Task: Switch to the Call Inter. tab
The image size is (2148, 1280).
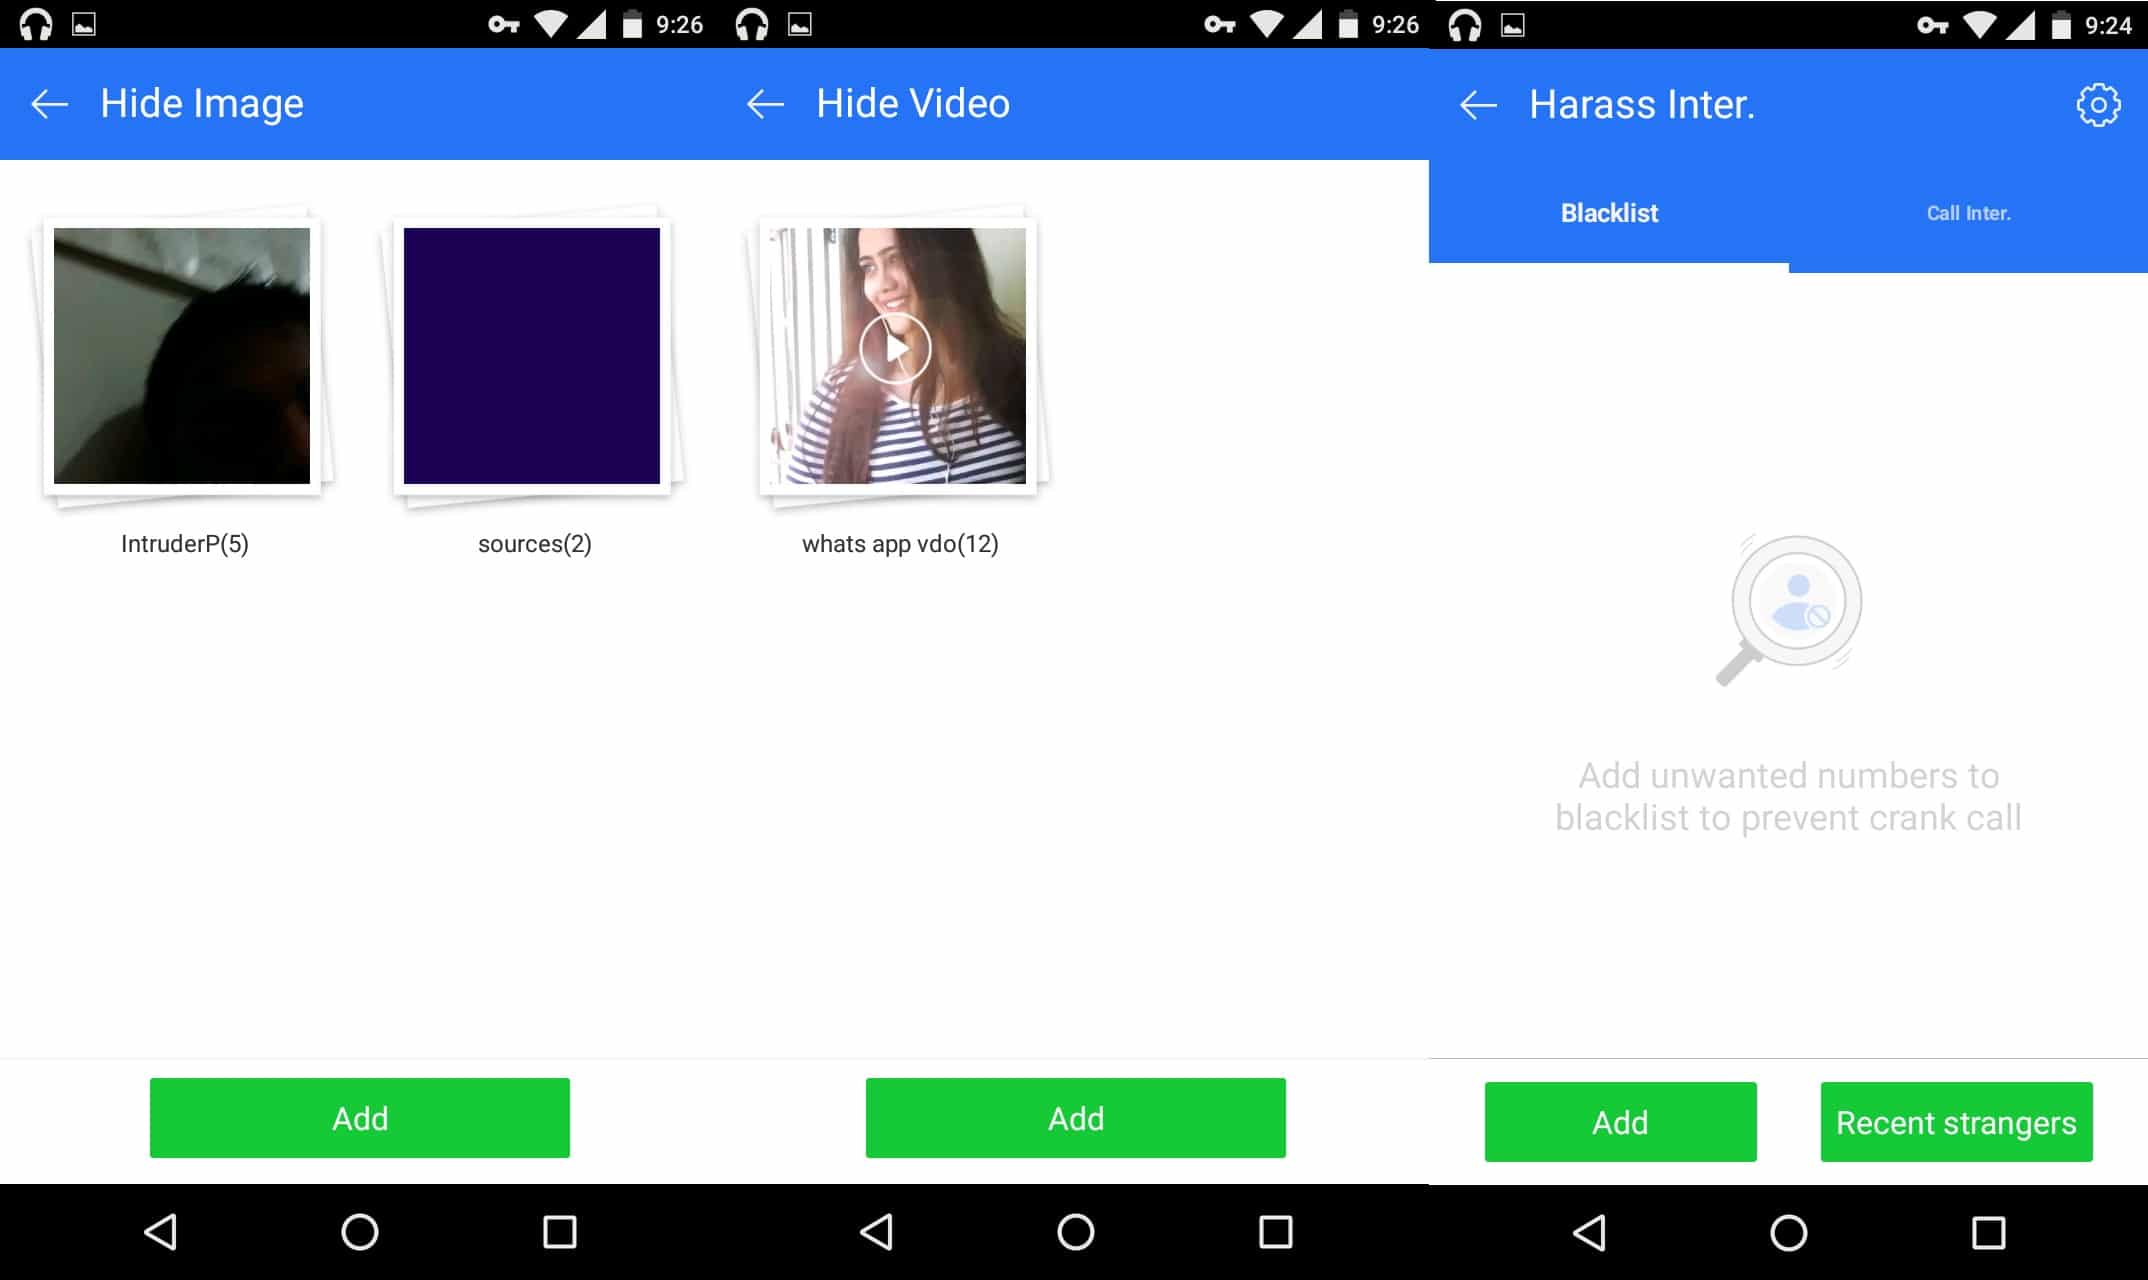Action: 1965,212
